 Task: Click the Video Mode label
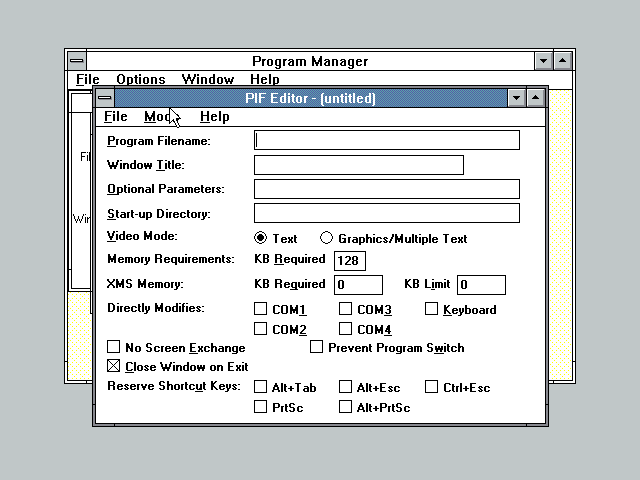[x=142, y=236]
